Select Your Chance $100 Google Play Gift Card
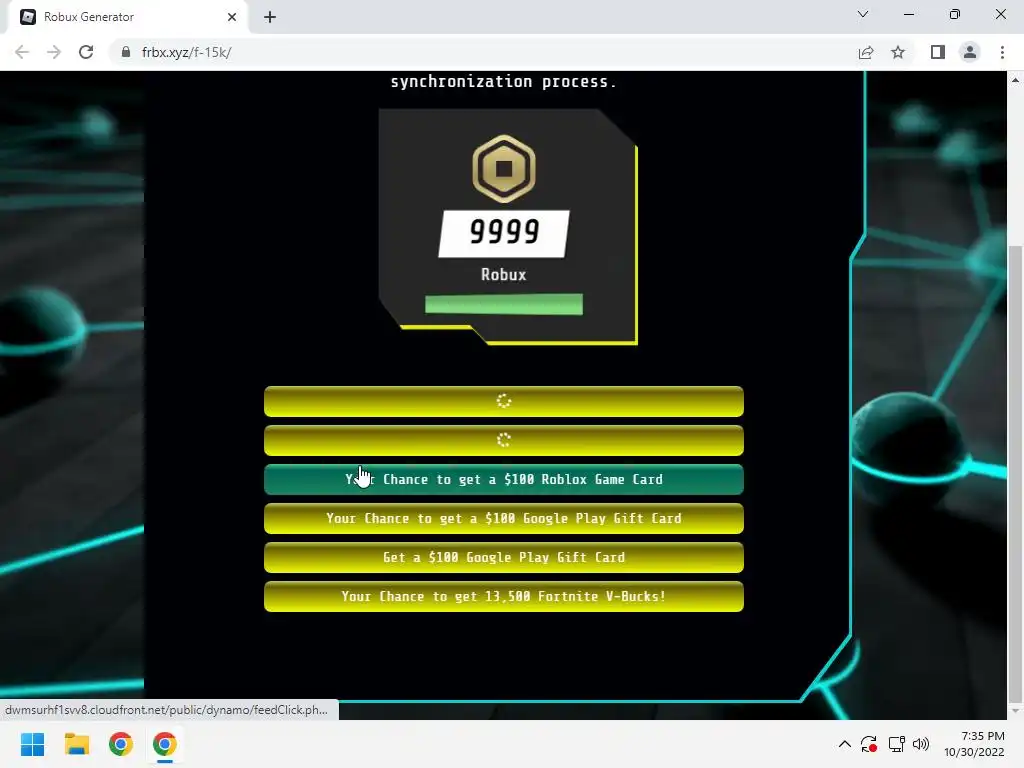 (504, 519)
